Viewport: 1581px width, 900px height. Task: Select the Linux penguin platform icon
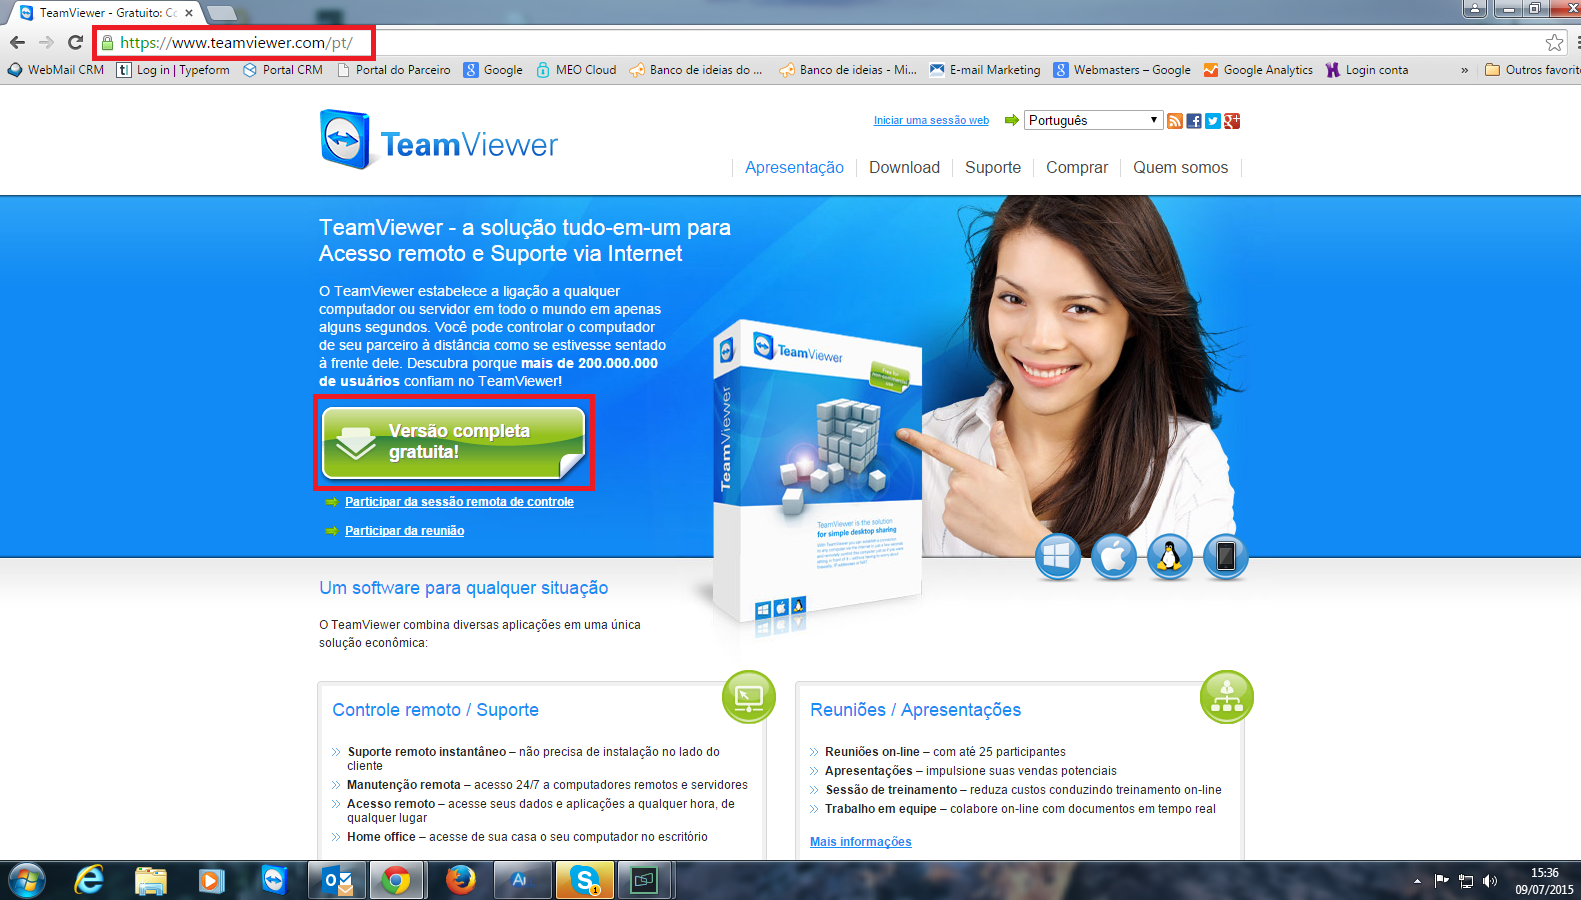[1170, 557]
